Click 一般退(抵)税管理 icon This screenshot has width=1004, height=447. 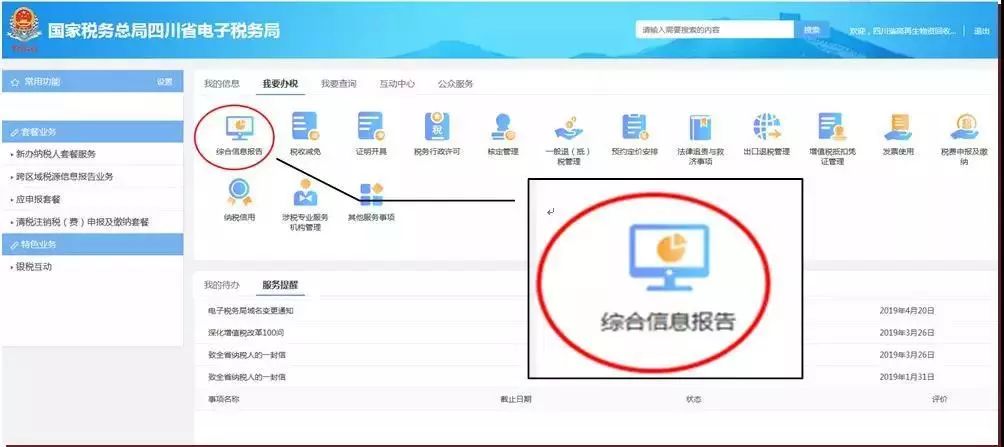coord(567,128)
